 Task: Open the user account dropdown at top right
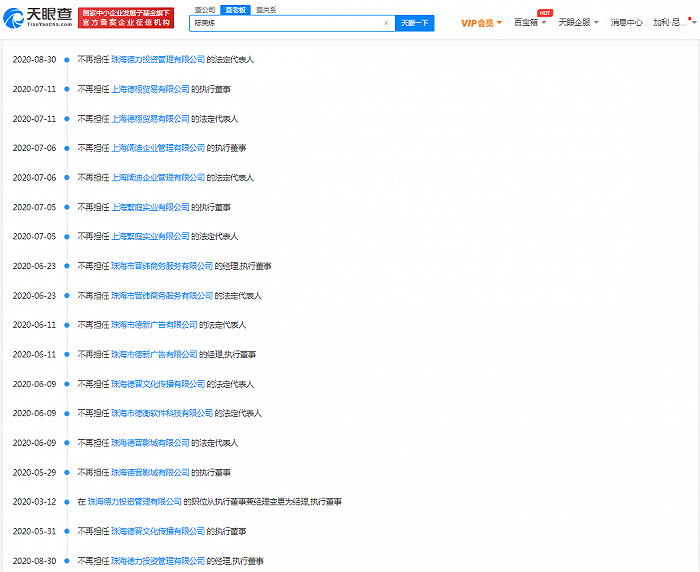point(674,22)
